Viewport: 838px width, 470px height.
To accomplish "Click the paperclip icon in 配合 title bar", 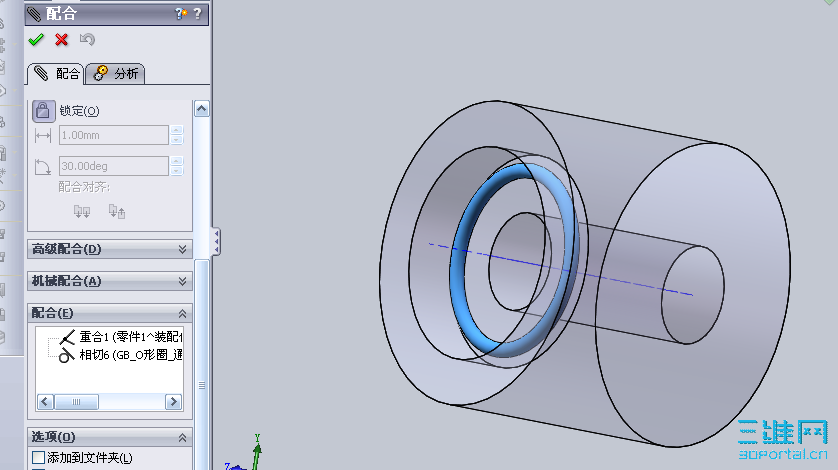I will 34,14.
